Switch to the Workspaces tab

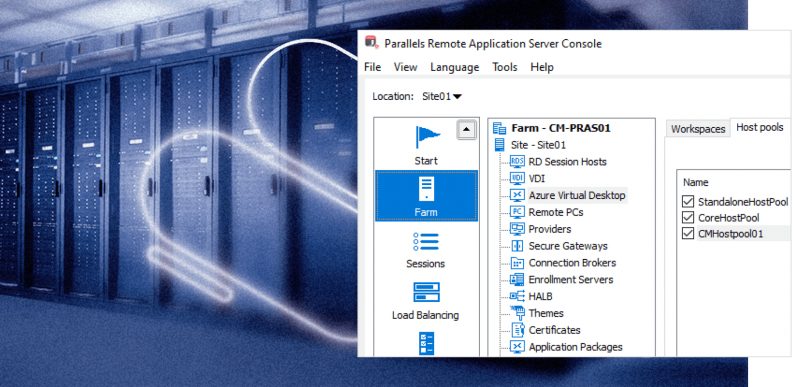point(697,129)
